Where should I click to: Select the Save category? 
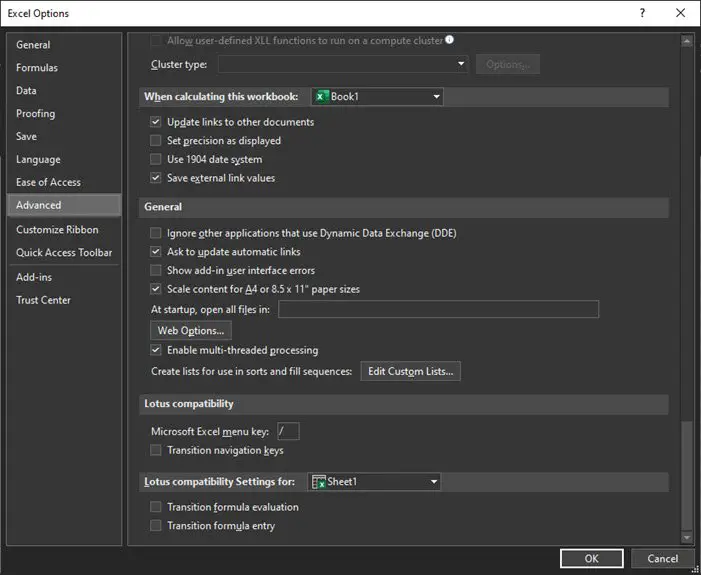click(x=64, y=136)
